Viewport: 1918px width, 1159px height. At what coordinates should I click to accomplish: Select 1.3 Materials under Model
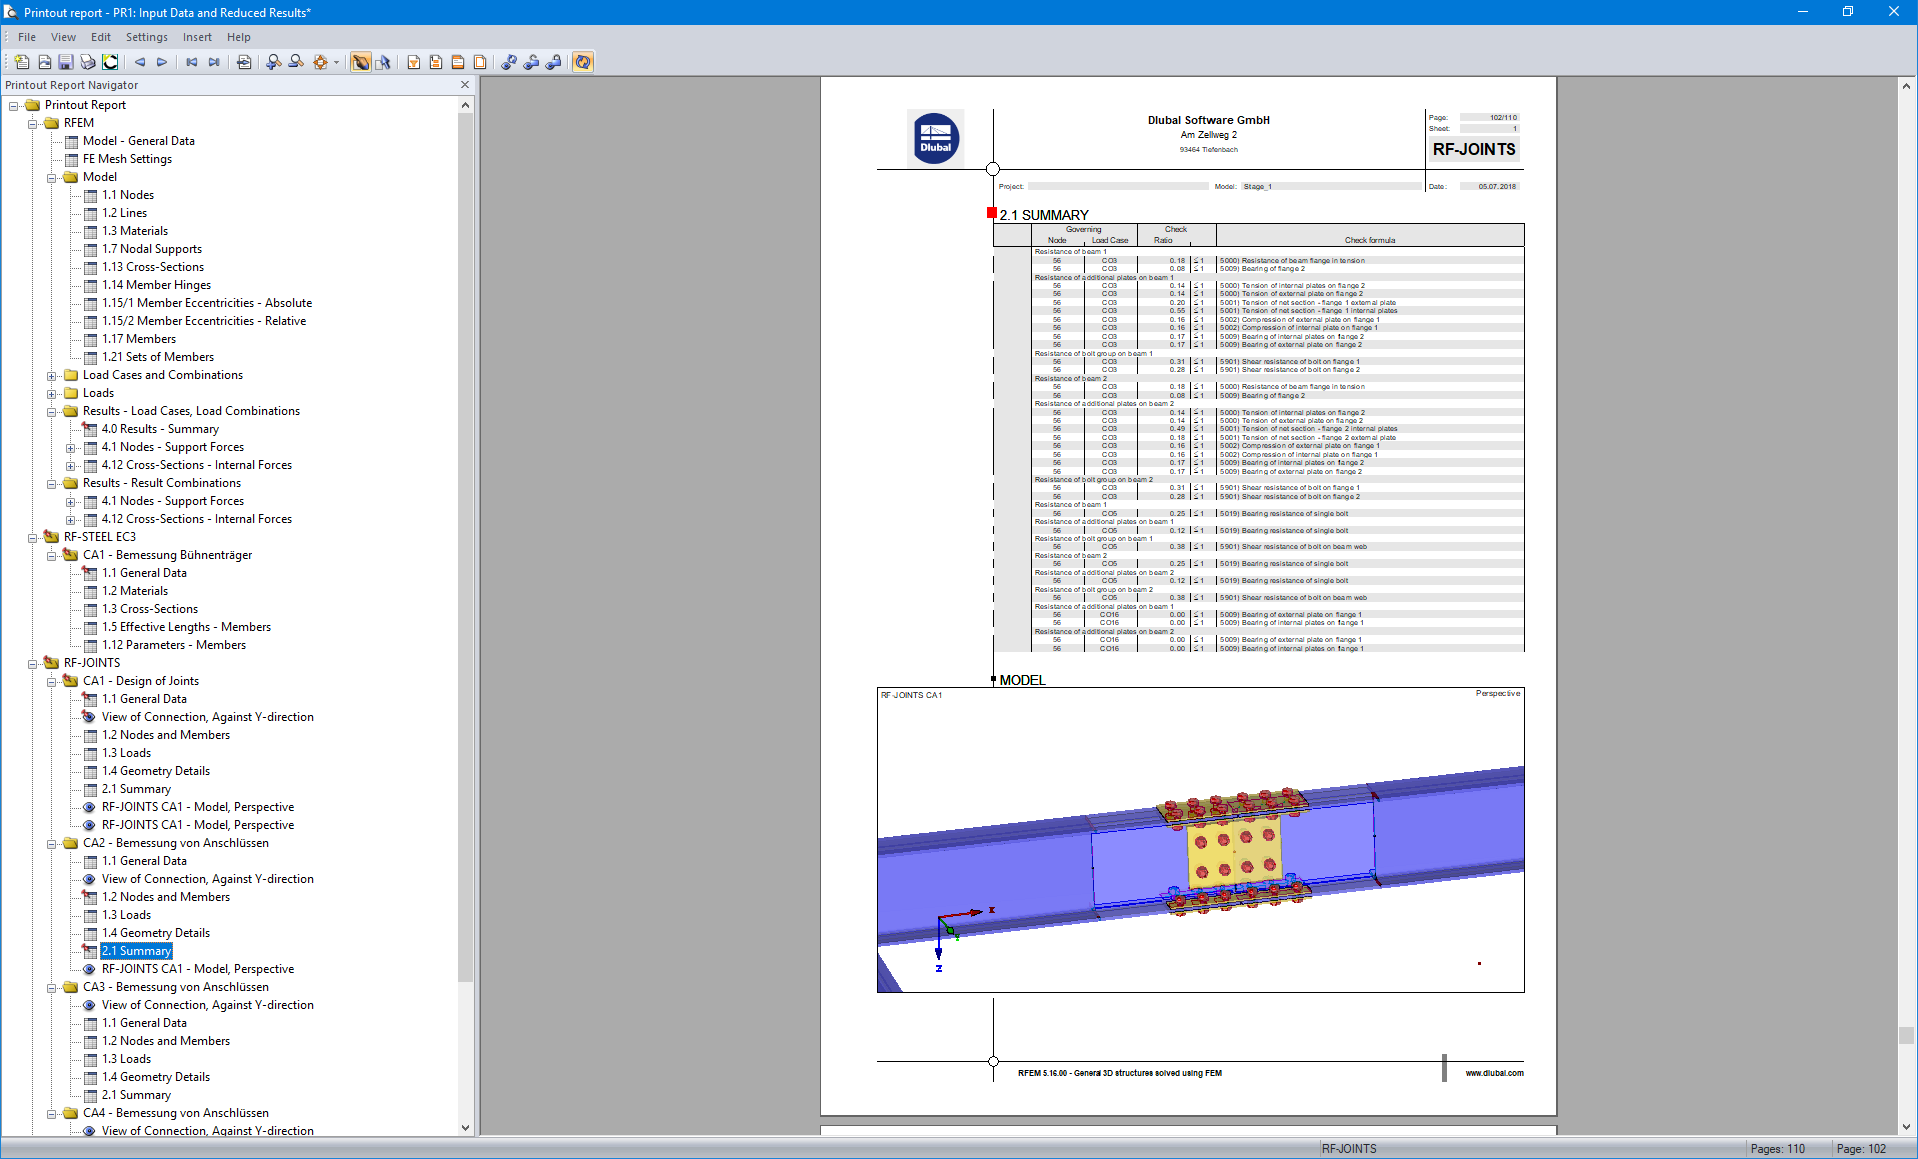click(135, 231)
